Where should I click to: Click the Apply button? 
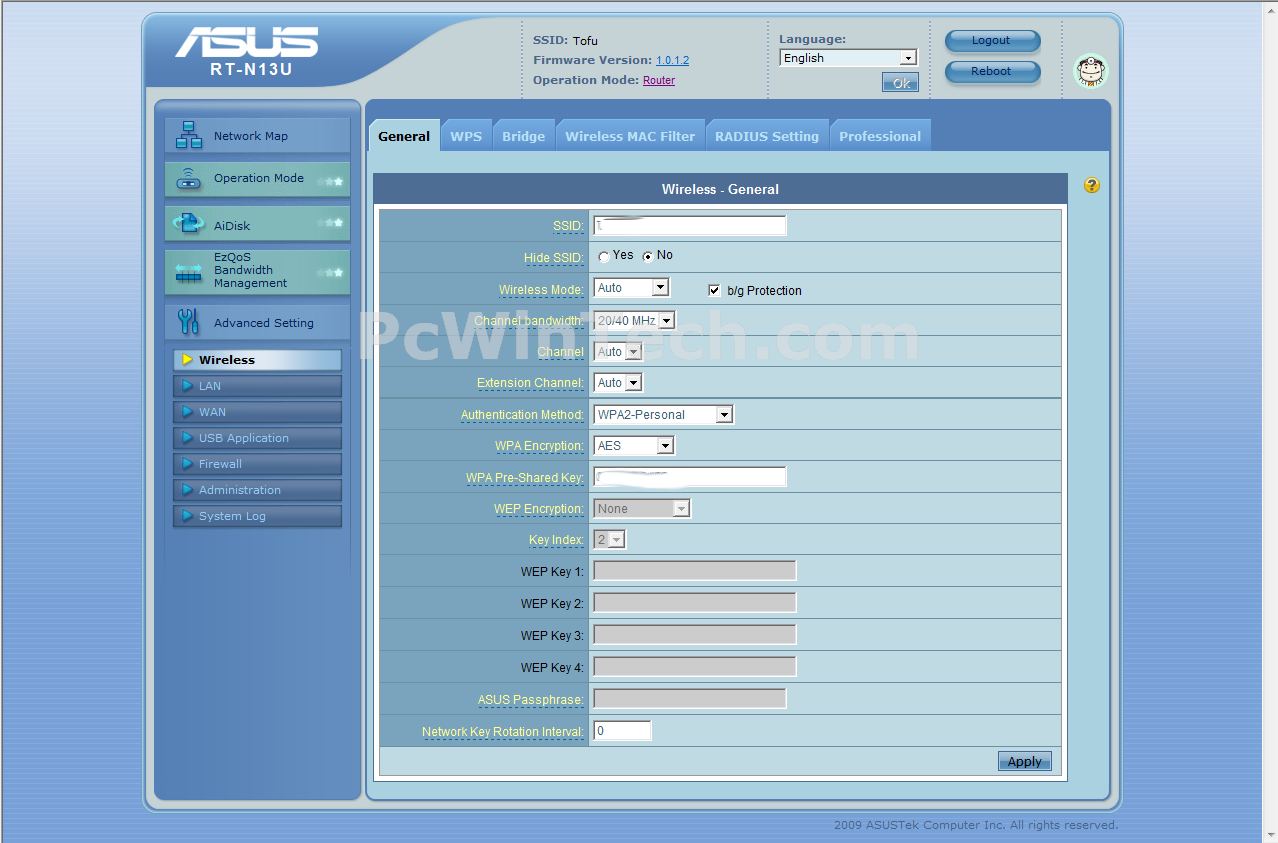(1024, 761)
